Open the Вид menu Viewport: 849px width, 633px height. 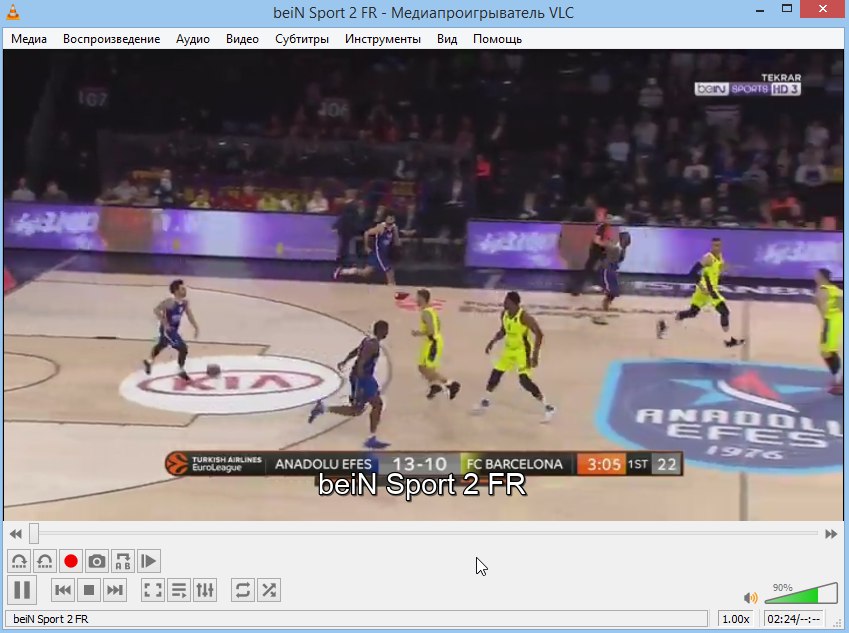click(447, 39)
